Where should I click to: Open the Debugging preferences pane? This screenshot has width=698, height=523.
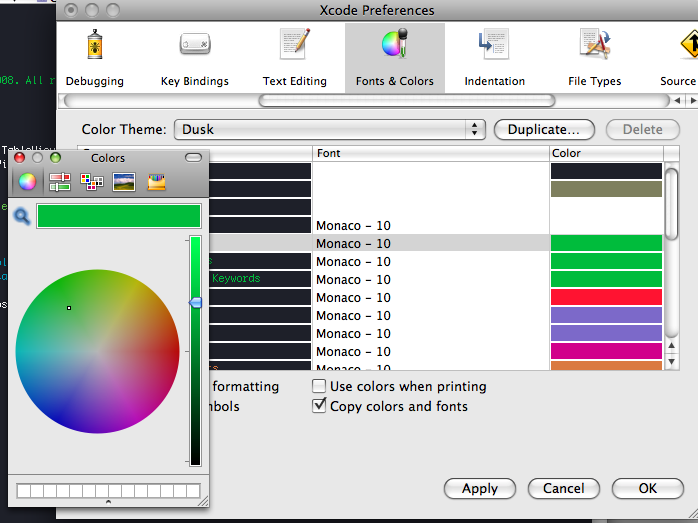point(95,57)
